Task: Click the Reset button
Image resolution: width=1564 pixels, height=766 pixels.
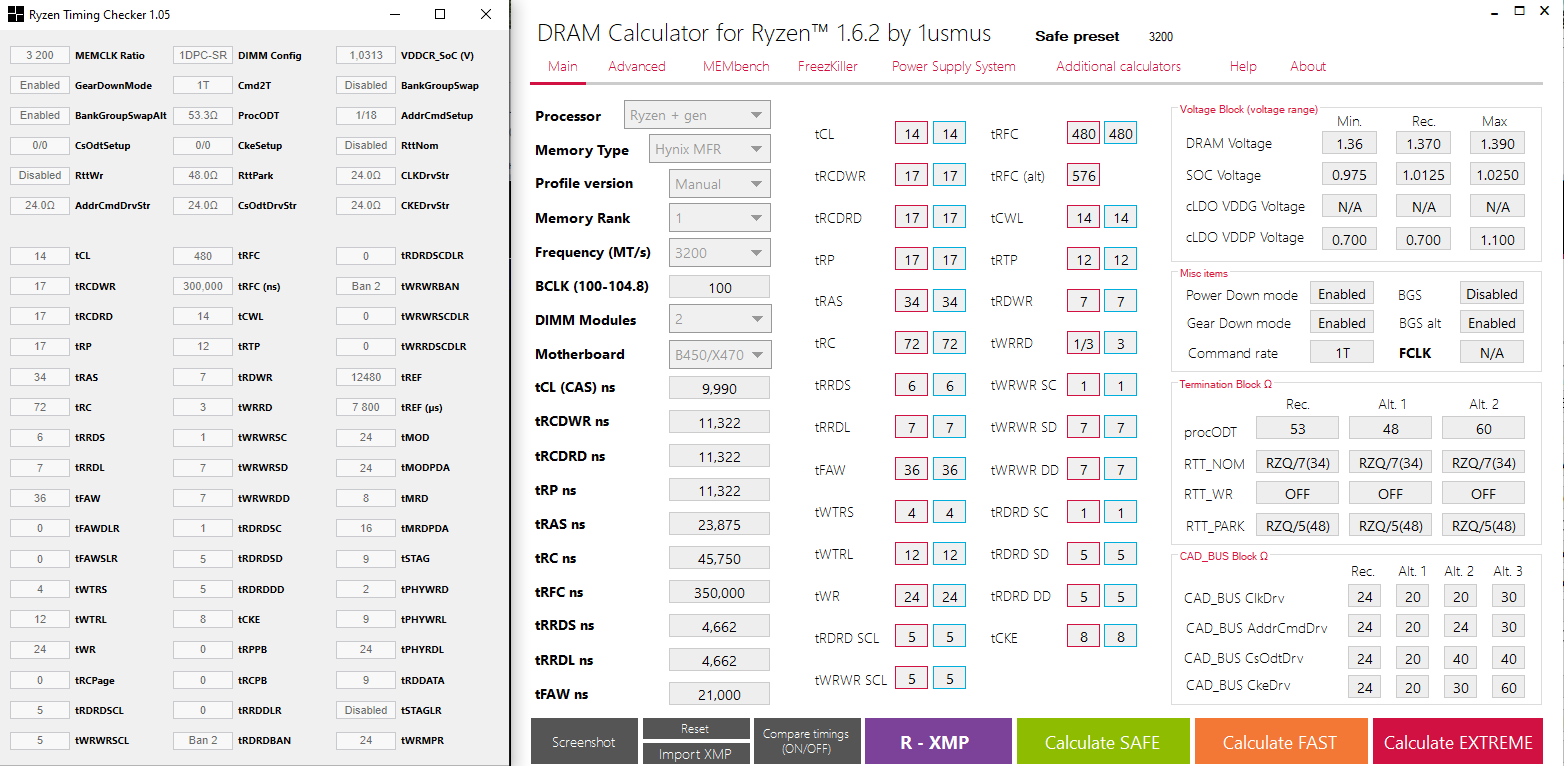Action: click(x=695, y=729)
